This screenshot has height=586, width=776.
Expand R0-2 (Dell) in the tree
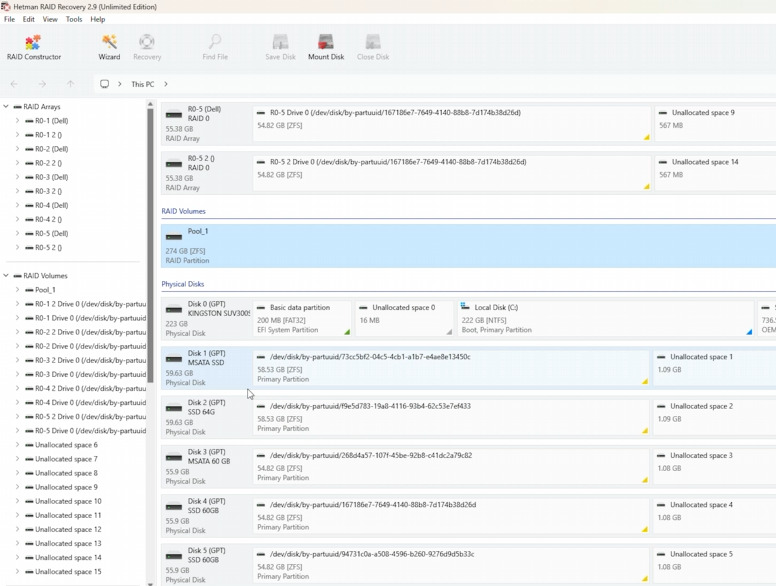(17, 149)
